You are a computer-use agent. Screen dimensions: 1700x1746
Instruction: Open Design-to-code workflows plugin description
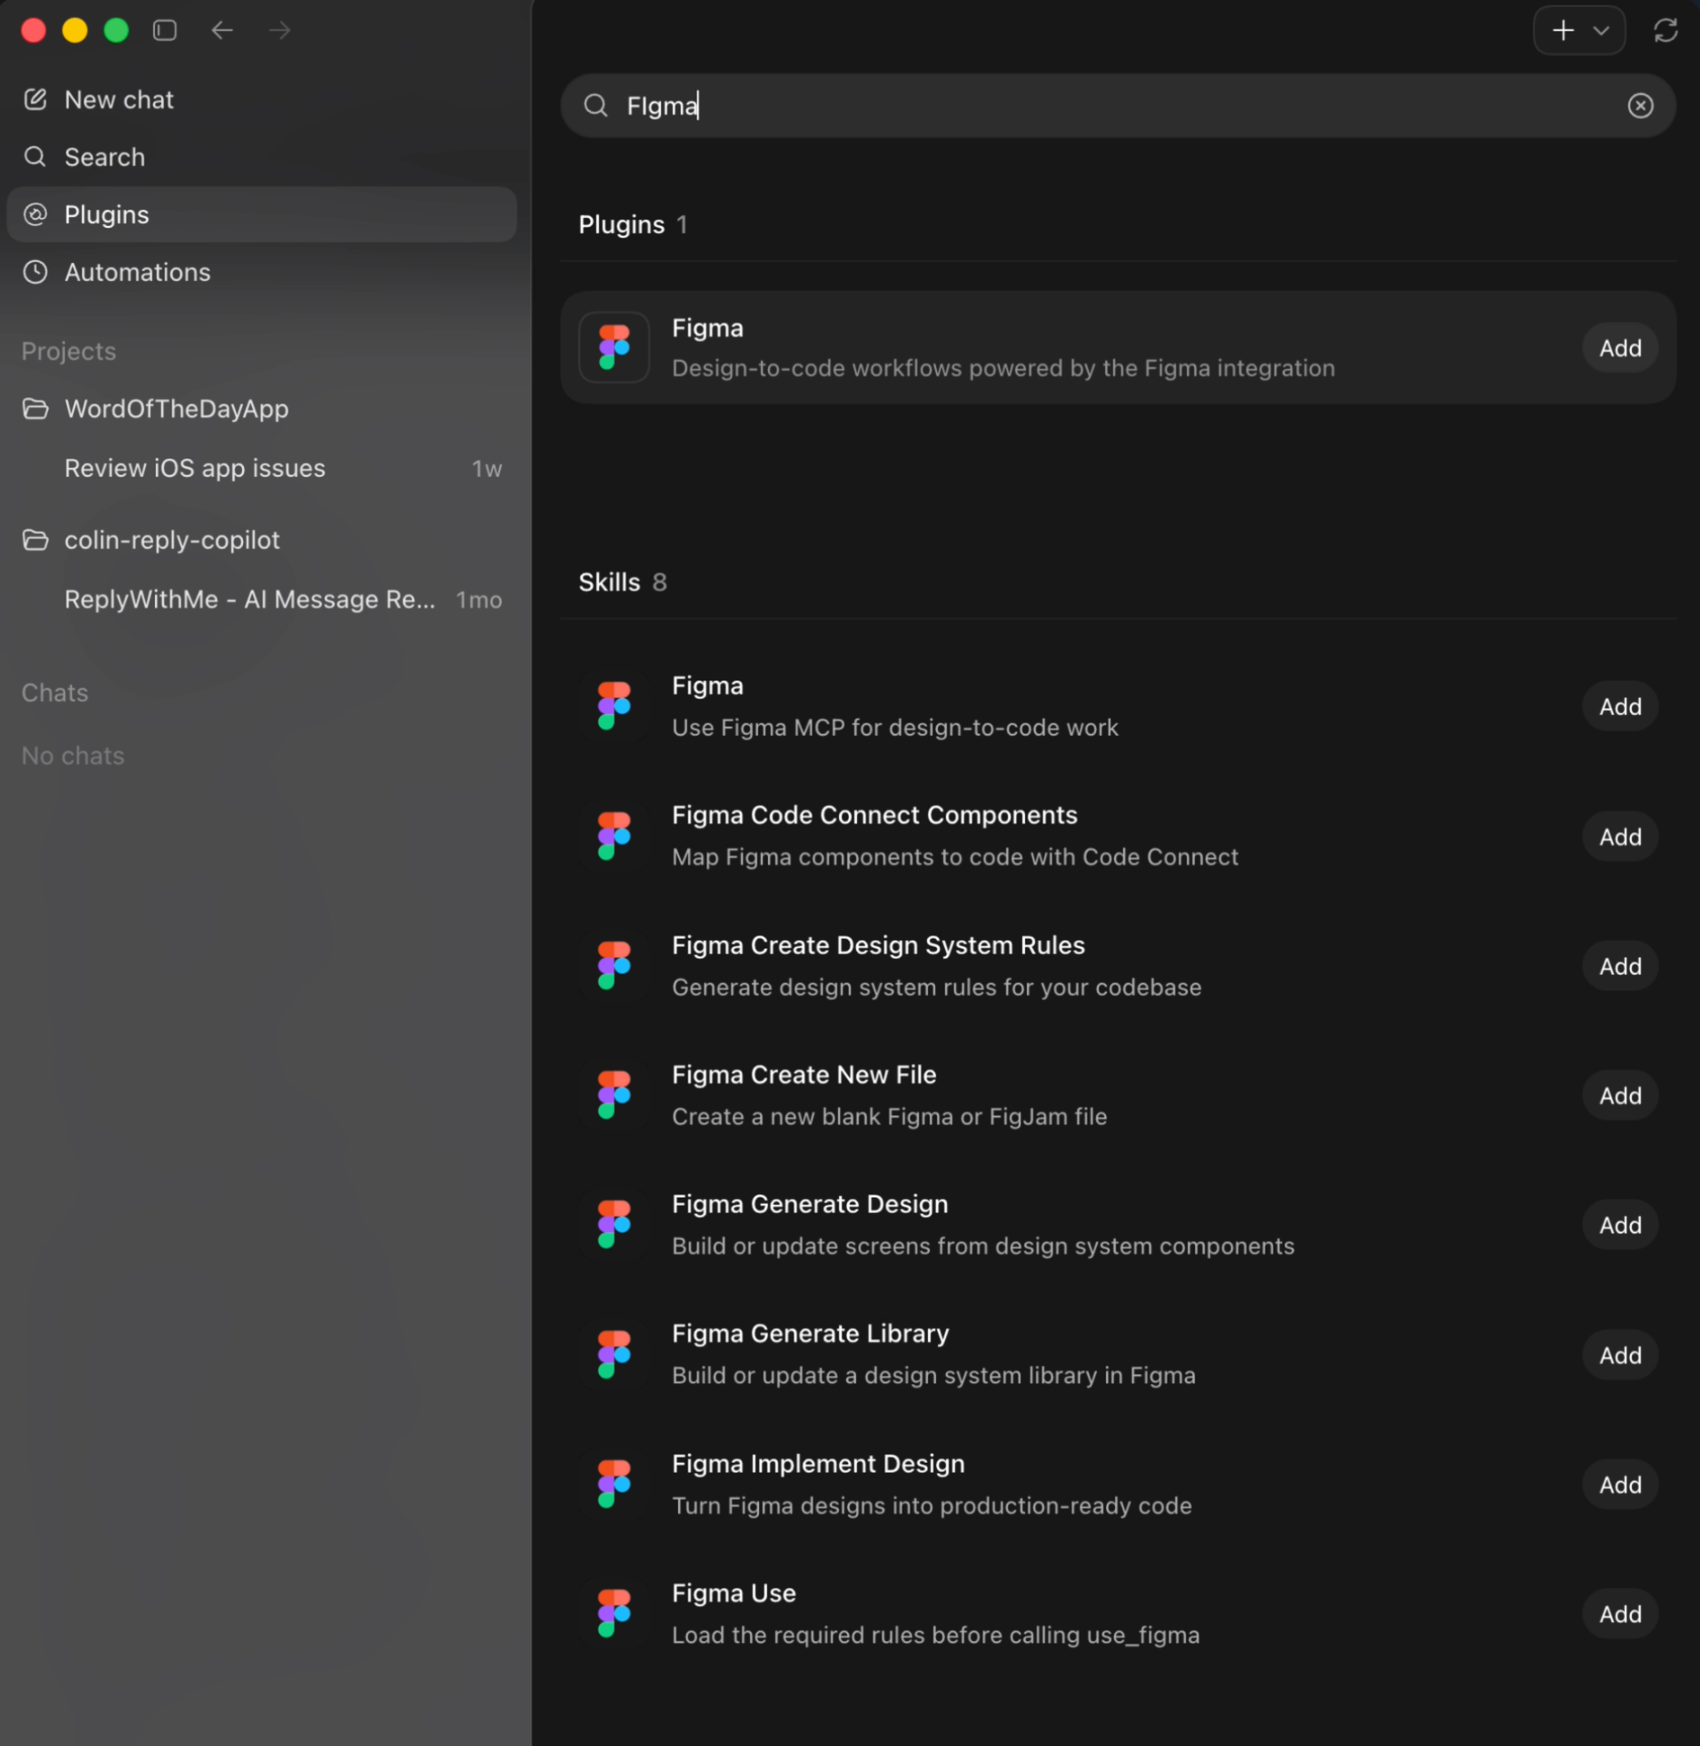[1003, 368]
